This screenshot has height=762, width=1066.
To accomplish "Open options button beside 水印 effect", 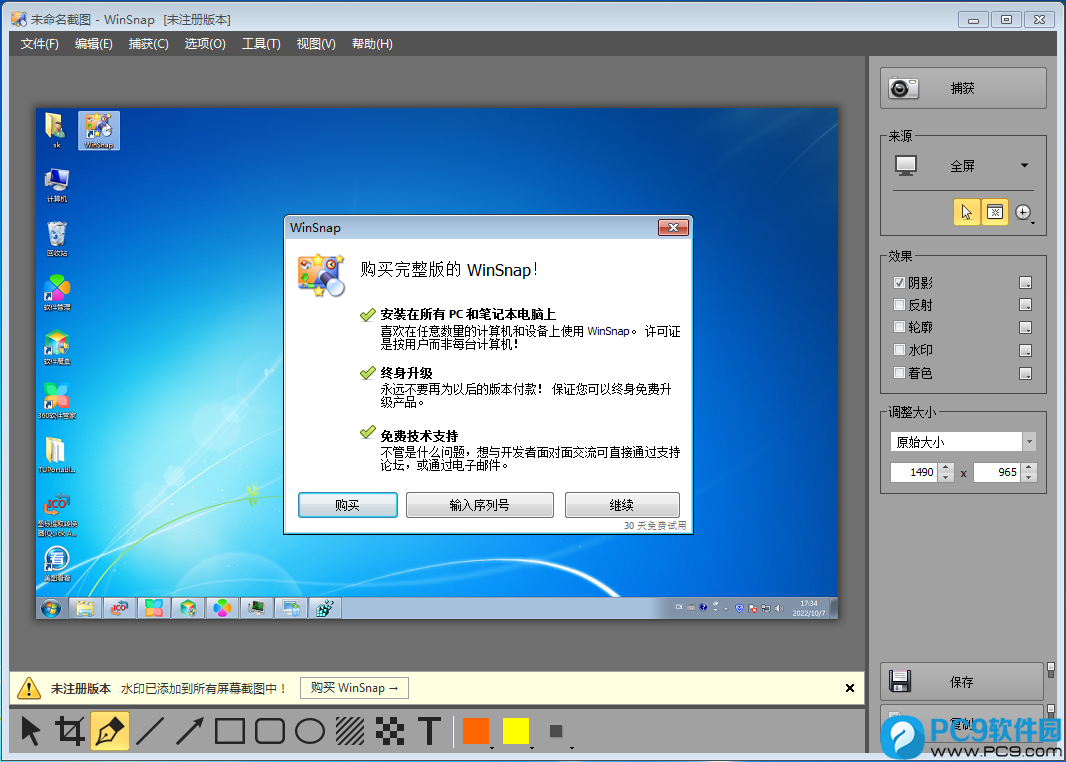I will [x=1026, y=350].
